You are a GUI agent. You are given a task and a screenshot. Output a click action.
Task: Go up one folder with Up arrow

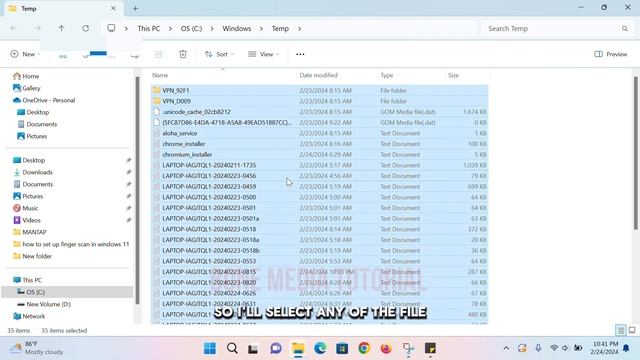tap(61, 28)
